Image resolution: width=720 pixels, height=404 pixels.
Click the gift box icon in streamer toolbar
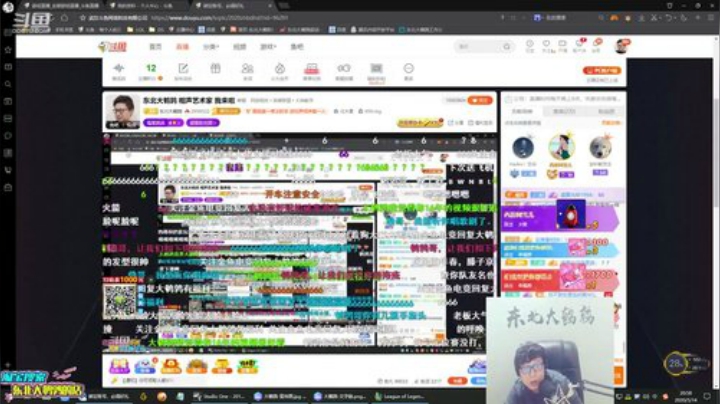(x=215, y=69)
